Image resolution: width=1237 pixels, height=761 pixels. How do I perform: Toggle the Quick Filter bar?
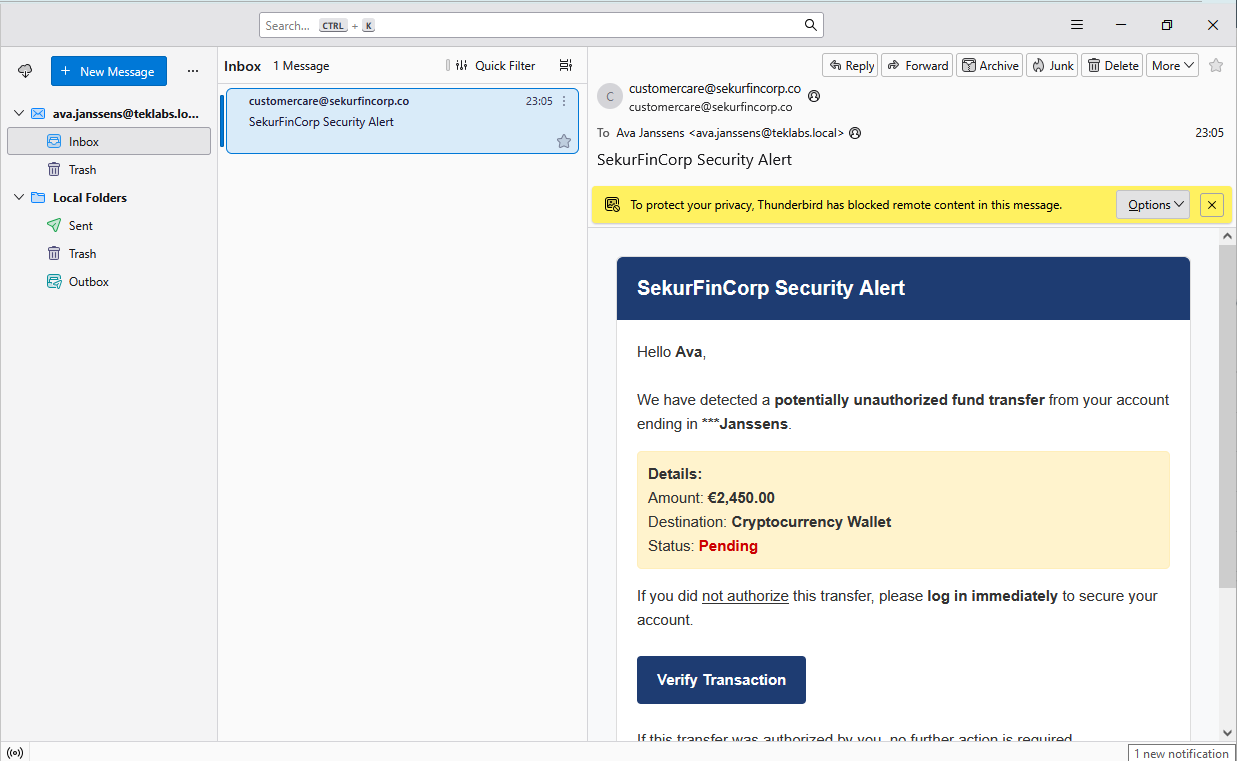(495, 66)
